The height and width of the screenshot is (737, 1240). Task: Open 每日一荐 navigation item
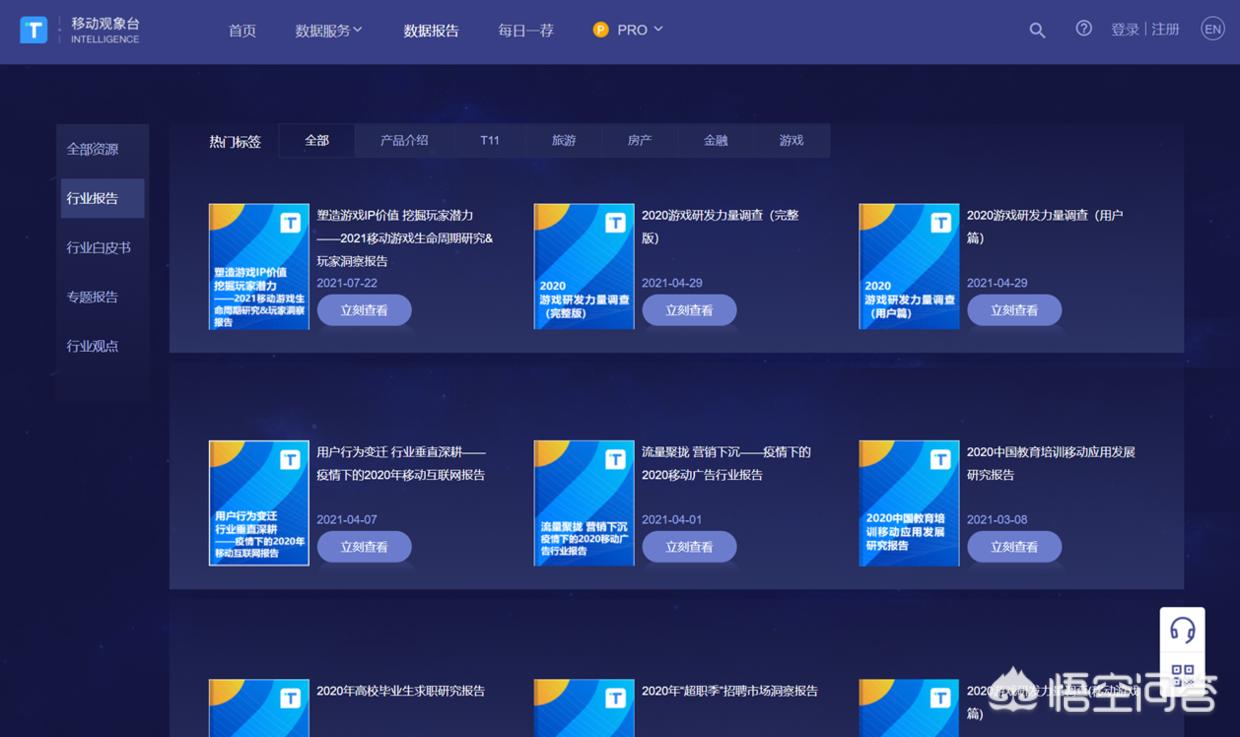tap(526, 30)
